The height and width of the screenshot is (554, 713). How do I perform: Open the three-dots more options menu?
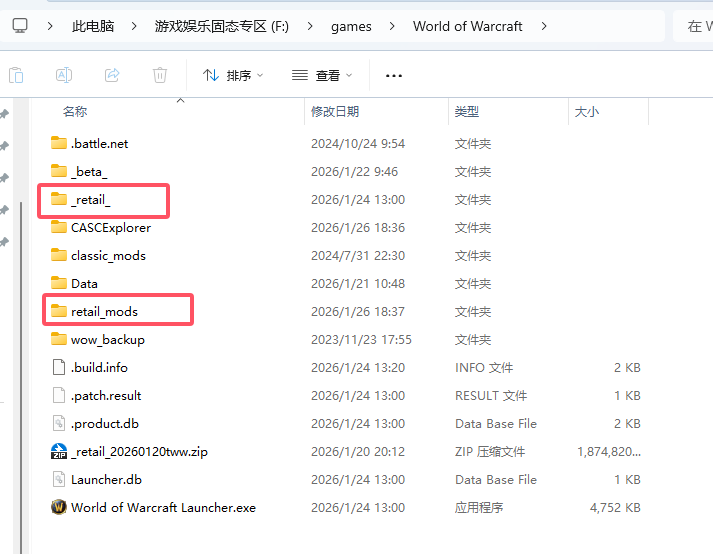click(x=393, y=75)
